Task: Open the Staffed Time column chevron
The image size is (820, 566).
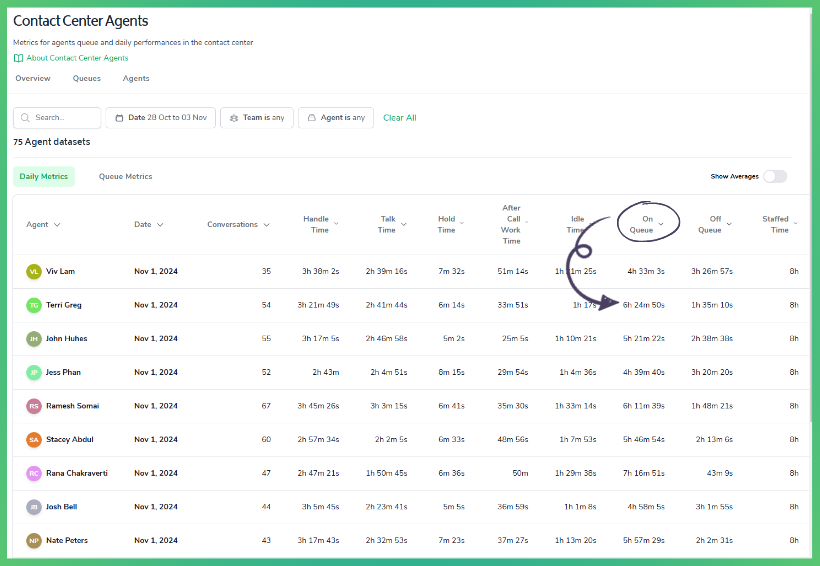Action: (x=795, y=223)
